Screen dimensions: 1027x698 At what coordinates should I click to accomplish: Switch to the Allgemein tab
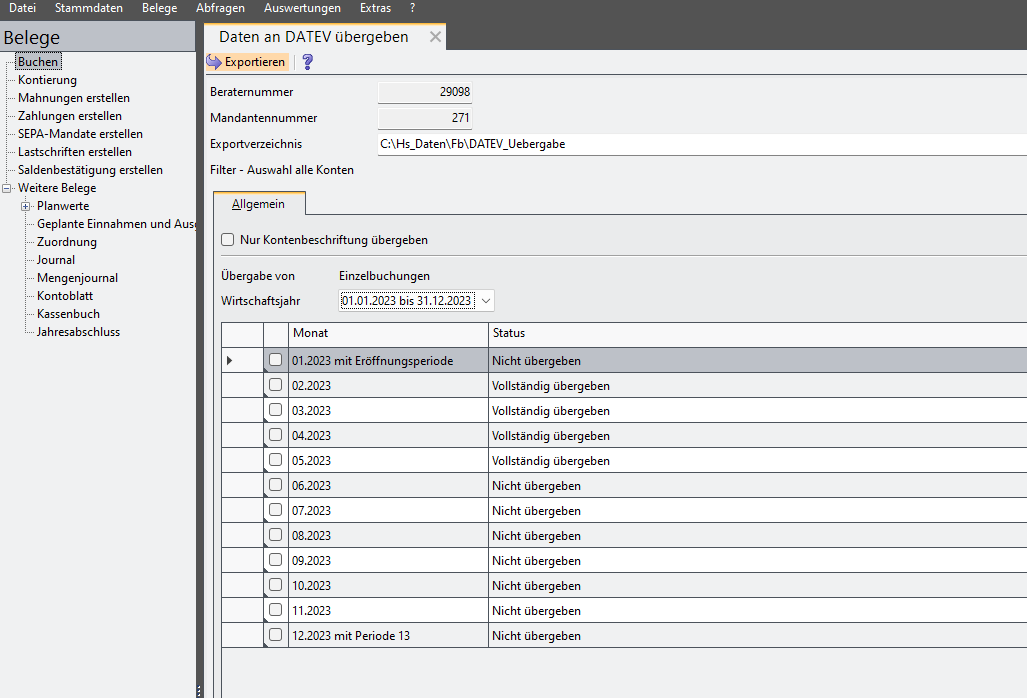point(259,204)
